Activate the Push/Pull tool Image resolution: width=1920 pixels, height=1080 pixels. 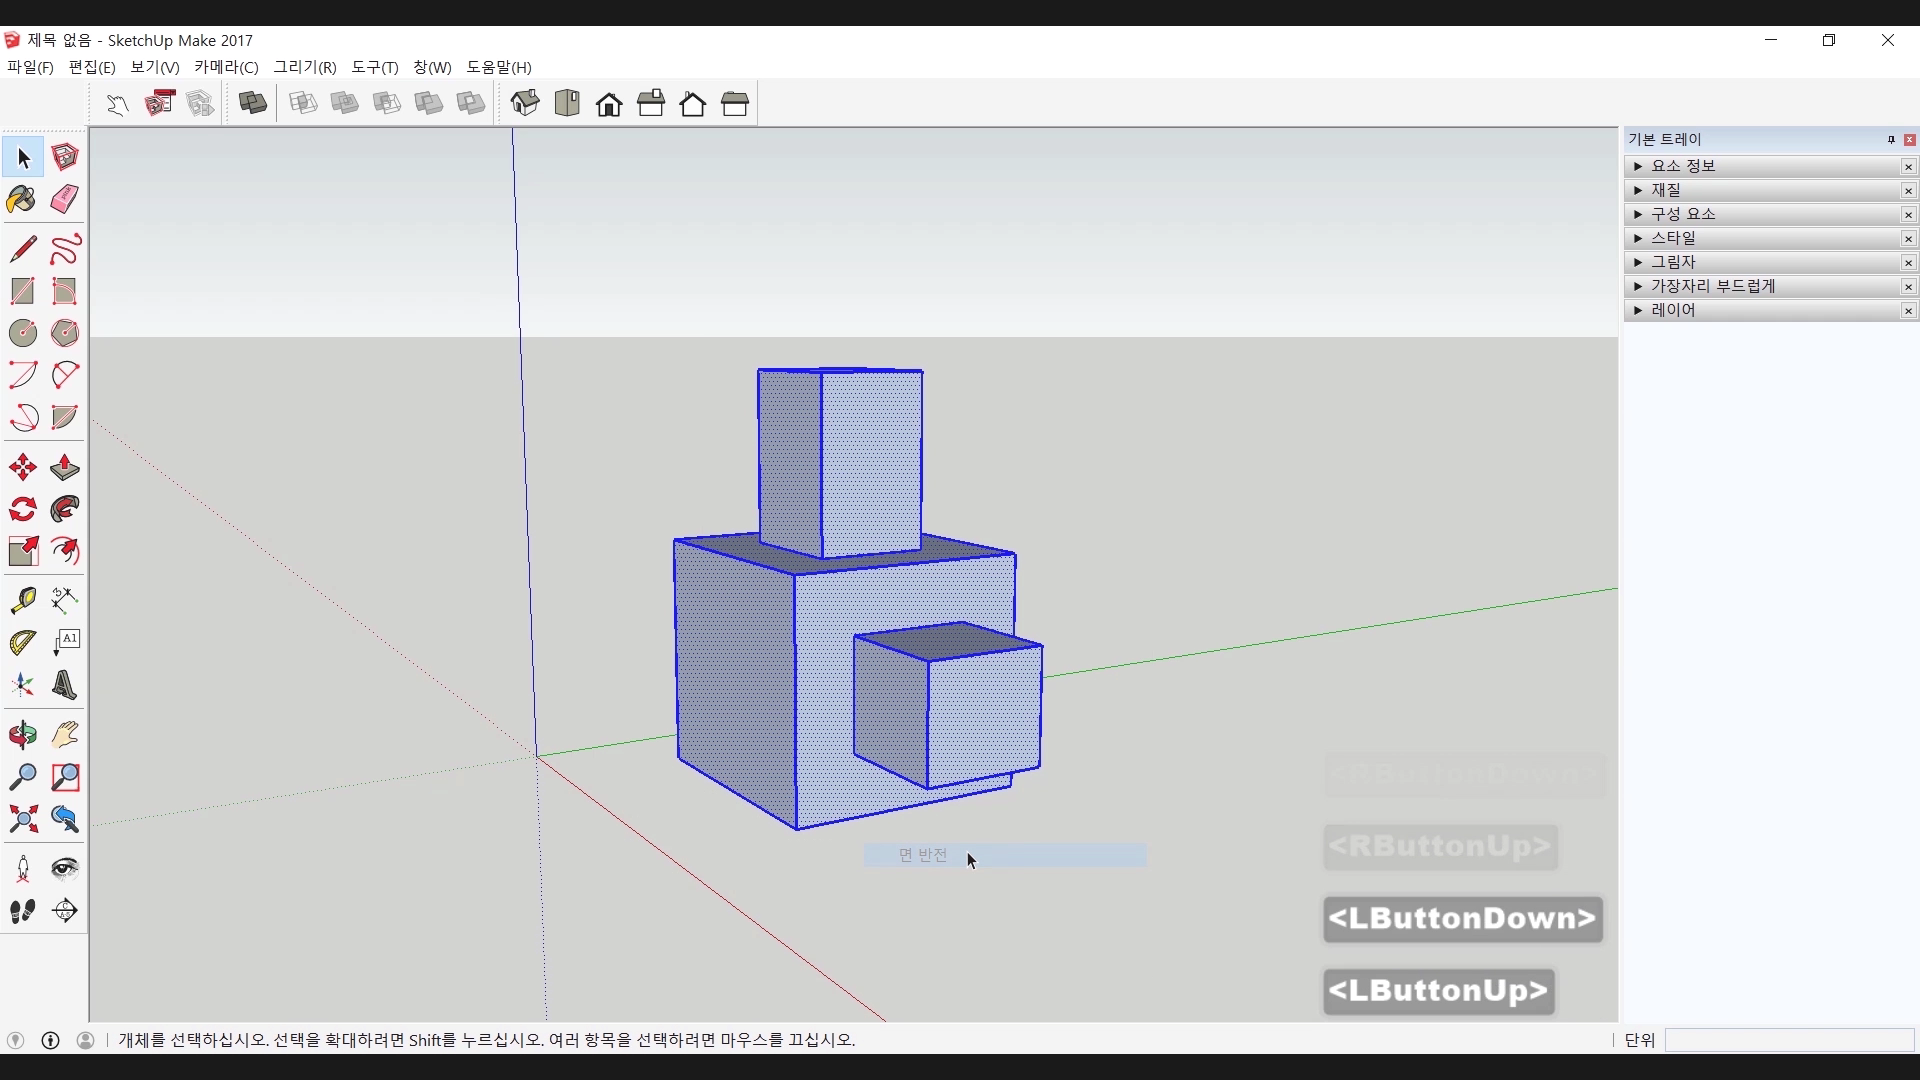[x=65, y=468]
